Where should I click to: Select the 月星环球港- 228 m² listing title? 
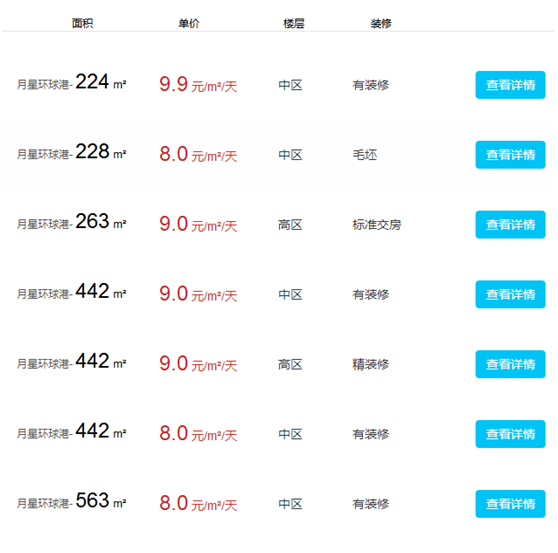(72, 152)
